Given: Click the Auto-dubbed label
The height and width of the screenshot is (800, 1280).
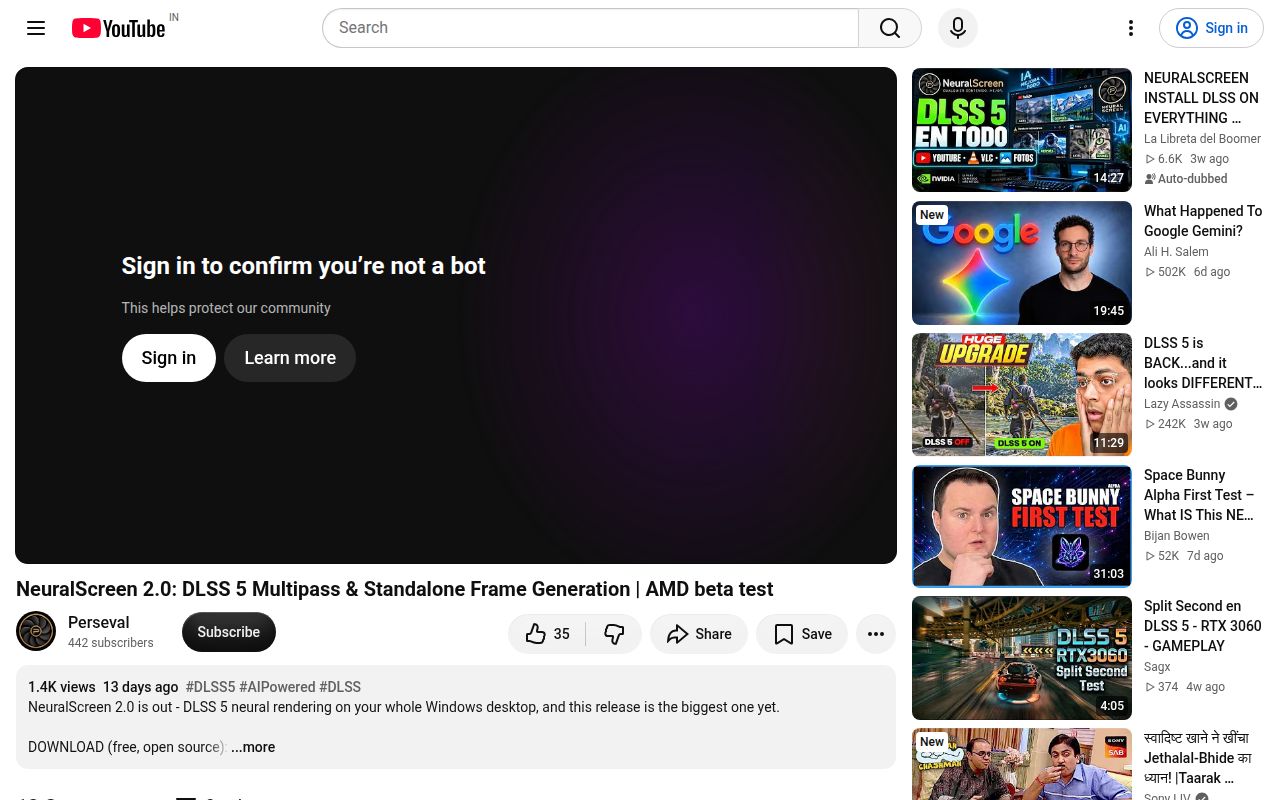Looking at the screenshot, I should point(1186,179).
